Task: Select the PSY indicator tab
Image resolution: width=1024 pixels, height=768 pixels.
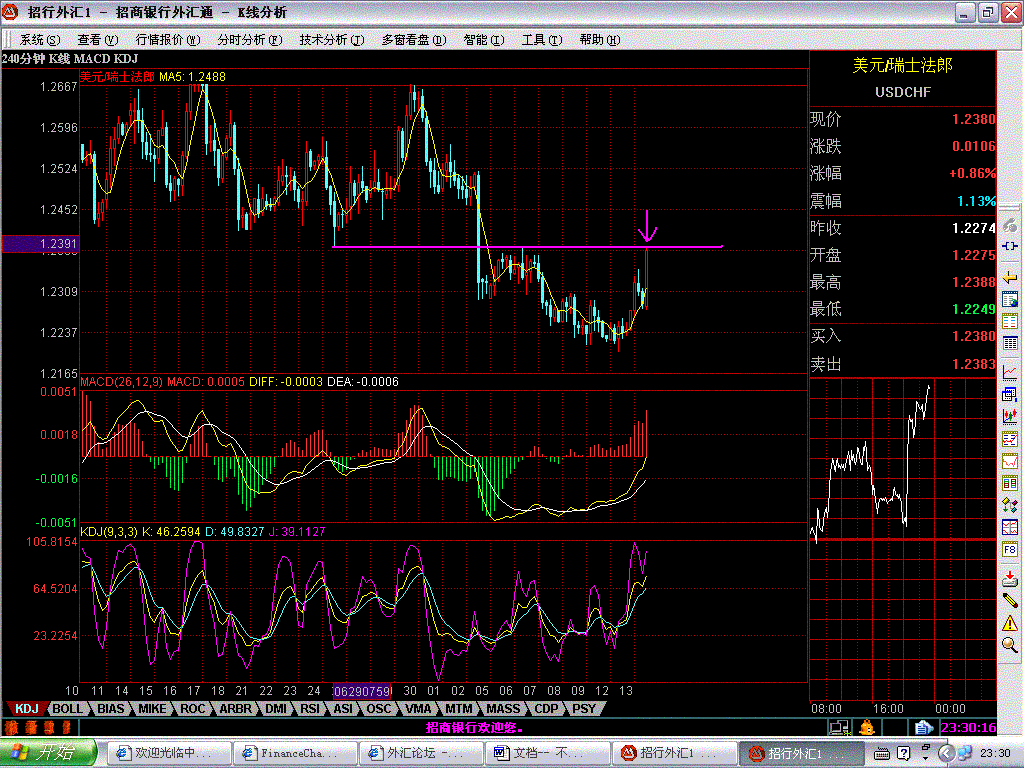Action: coord(583,708)
